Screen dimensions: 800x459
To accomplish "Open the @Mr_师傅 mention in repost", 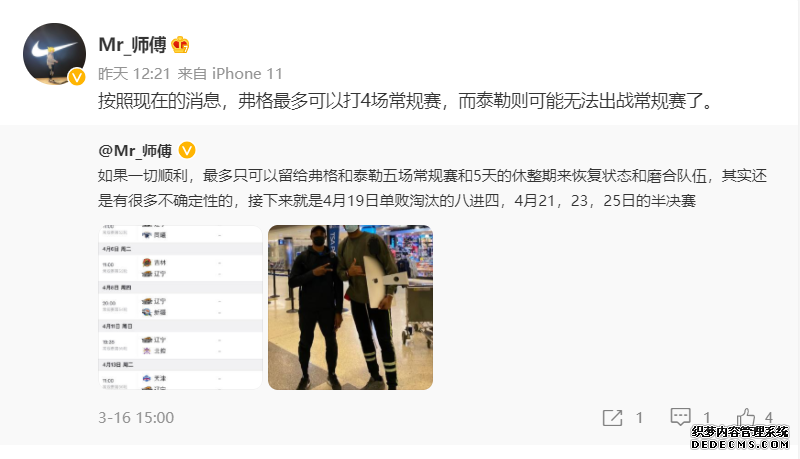I will click(135, 151).
